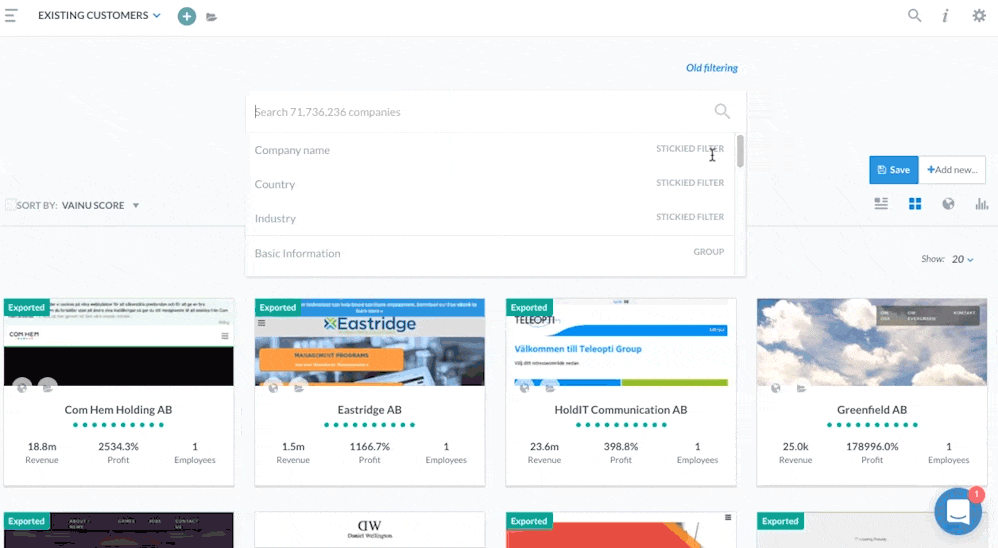998x548 pixels.
Task: Open the chat support bubble
Action: (957, 512)
